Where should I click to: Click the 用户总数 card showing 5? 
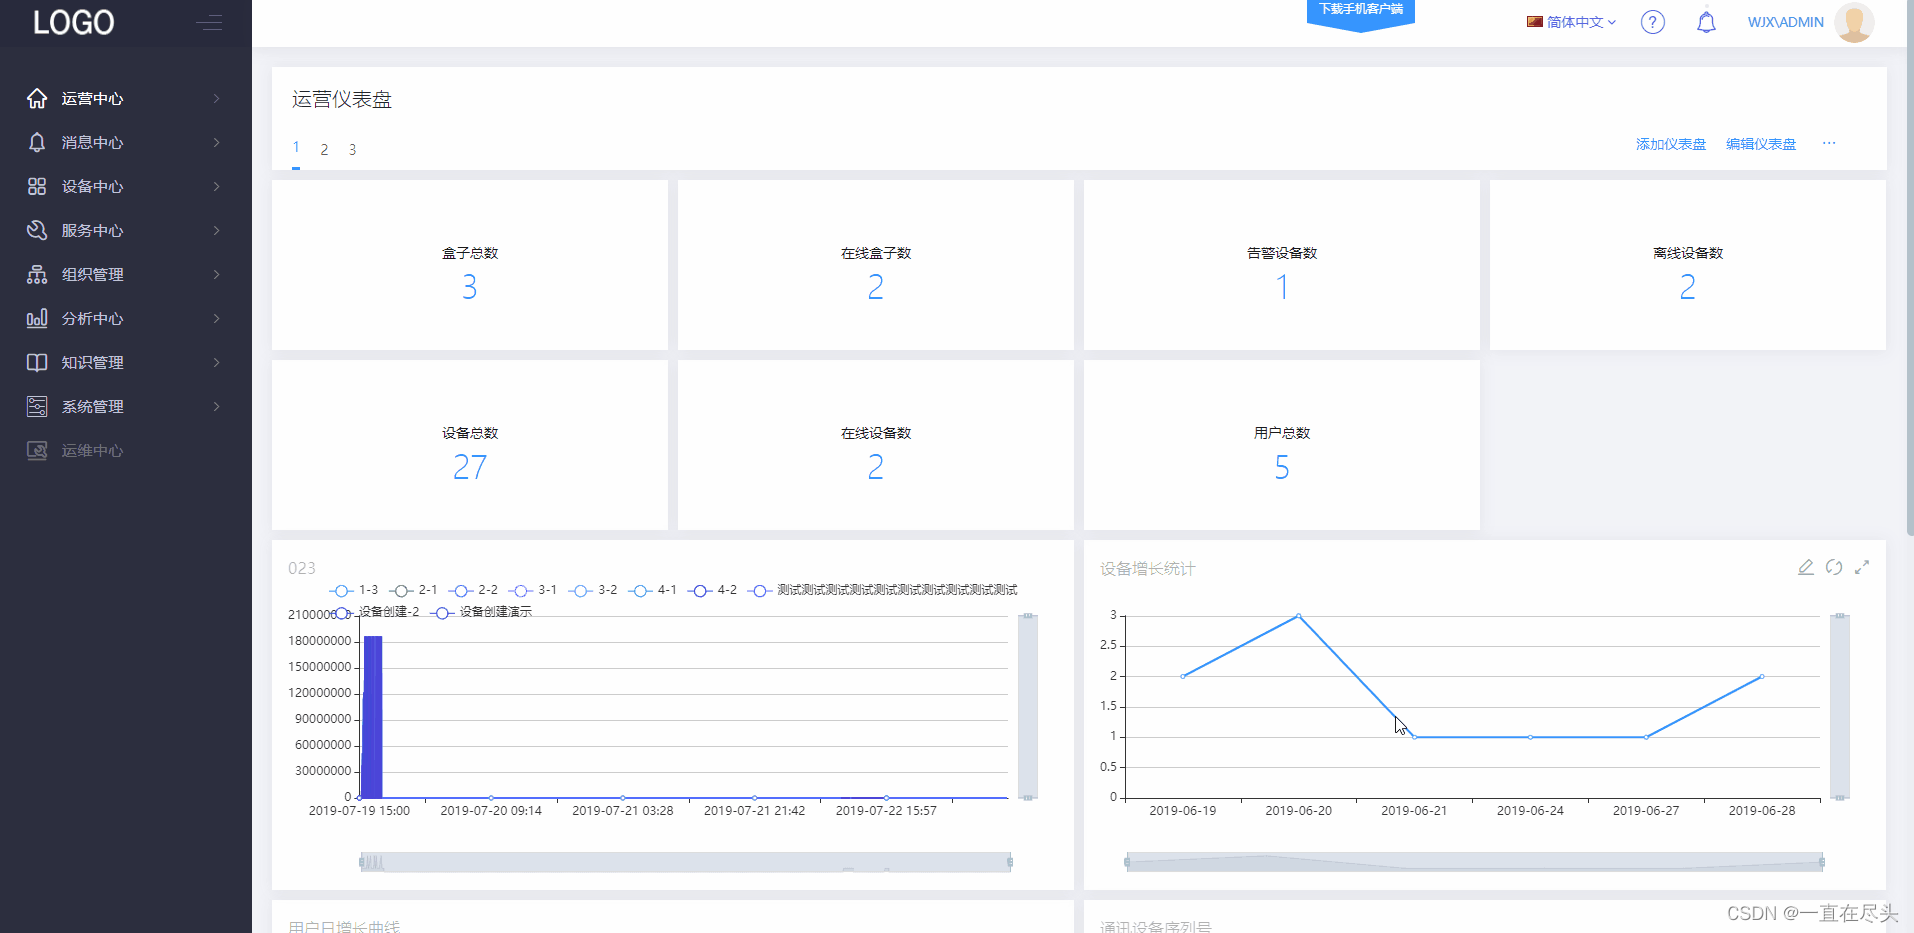[1282, 445]
